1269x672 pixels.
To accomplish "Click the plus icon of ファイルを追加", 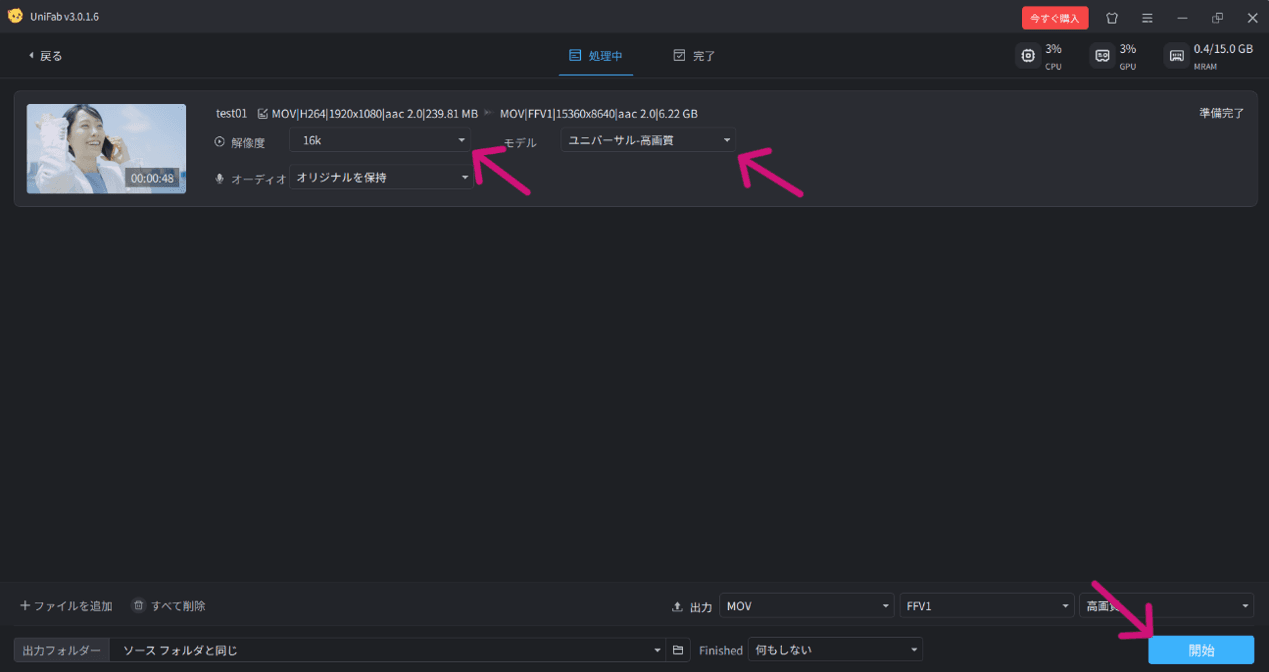I will click(25, 605).
